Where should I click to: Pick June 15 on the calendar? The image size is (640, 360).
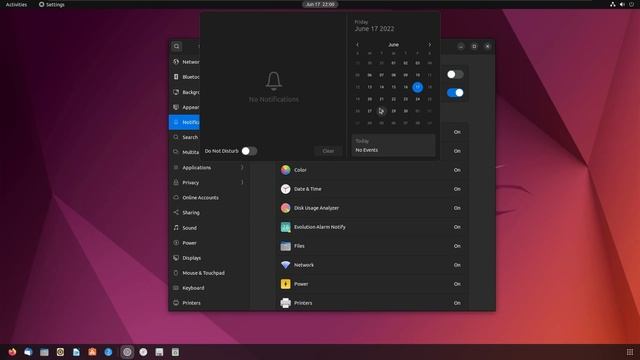point(393,87)
